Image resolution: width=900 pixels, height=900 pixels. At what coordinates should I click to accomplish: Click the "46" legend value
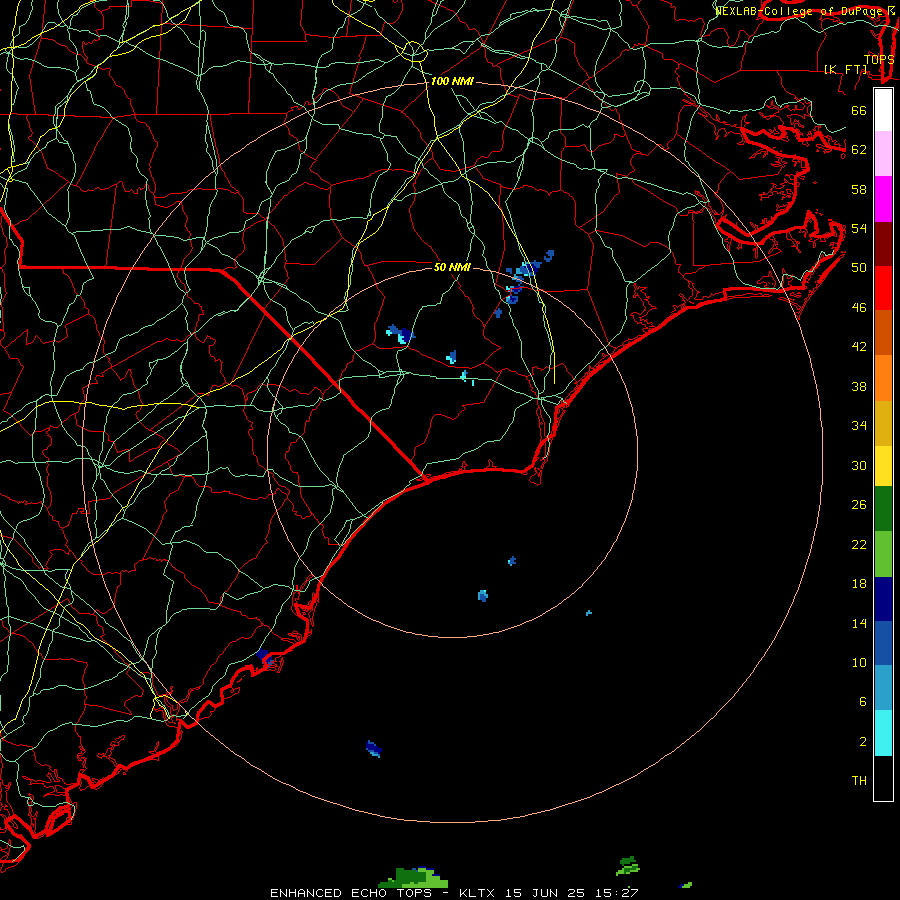coord(859,308)
